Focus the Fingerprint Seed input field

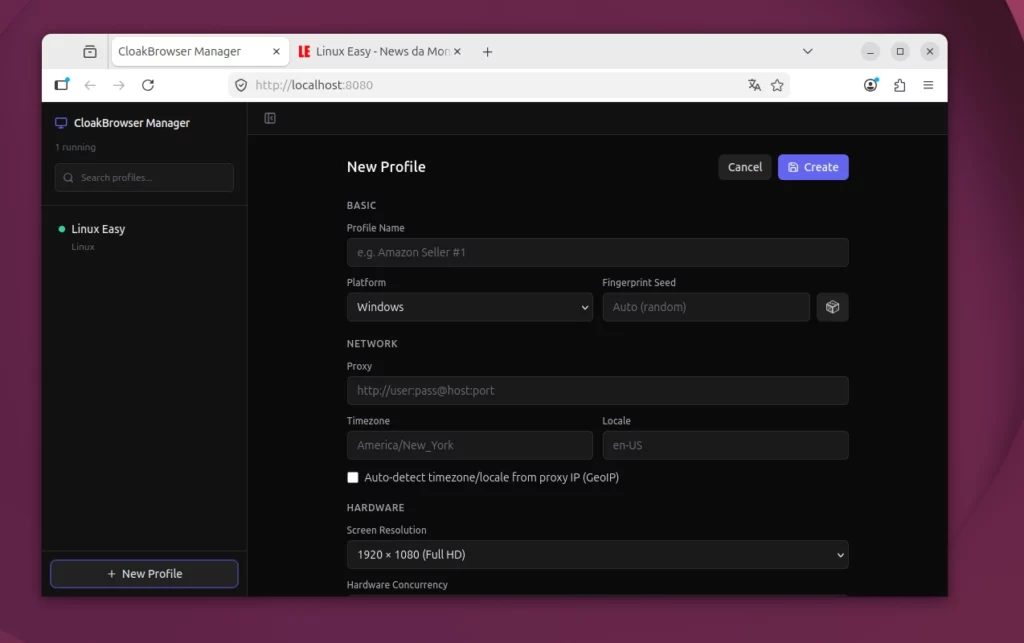click(x=706, y=307)
